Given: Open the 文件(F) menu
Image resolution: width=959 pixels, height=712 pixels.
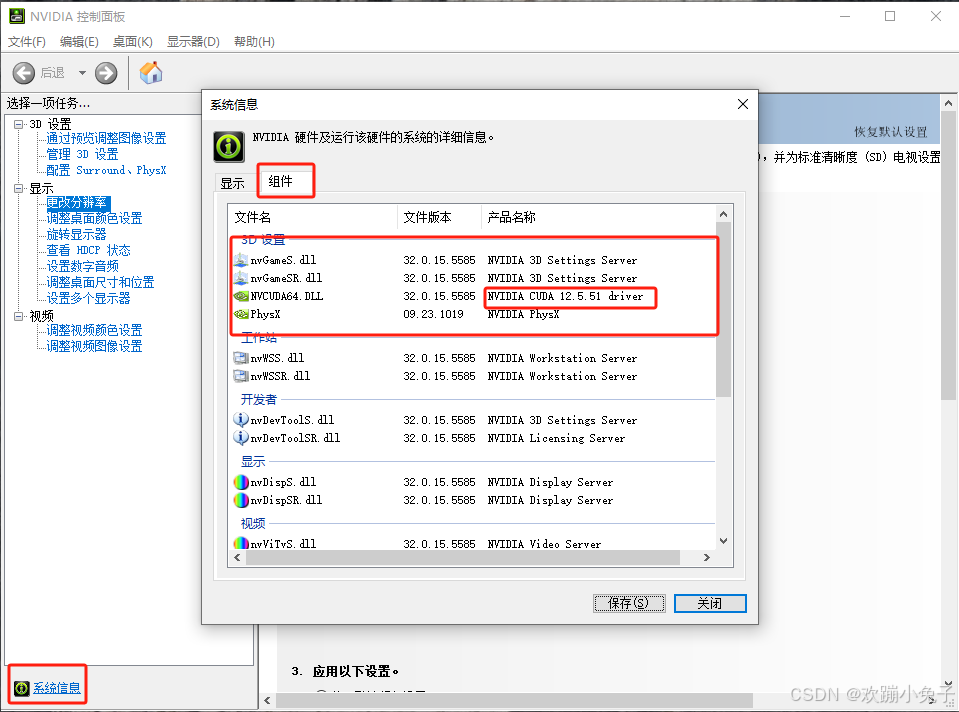Looking at the screenshot, I should [26, 42].
